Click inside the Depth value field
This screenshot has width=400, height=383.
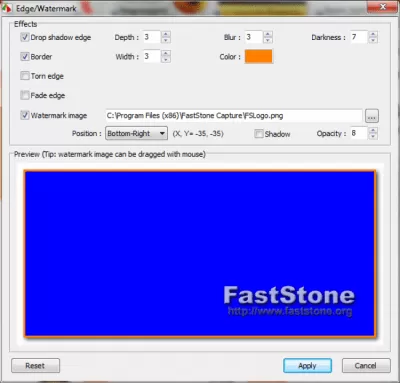click(x=152, y=37)
